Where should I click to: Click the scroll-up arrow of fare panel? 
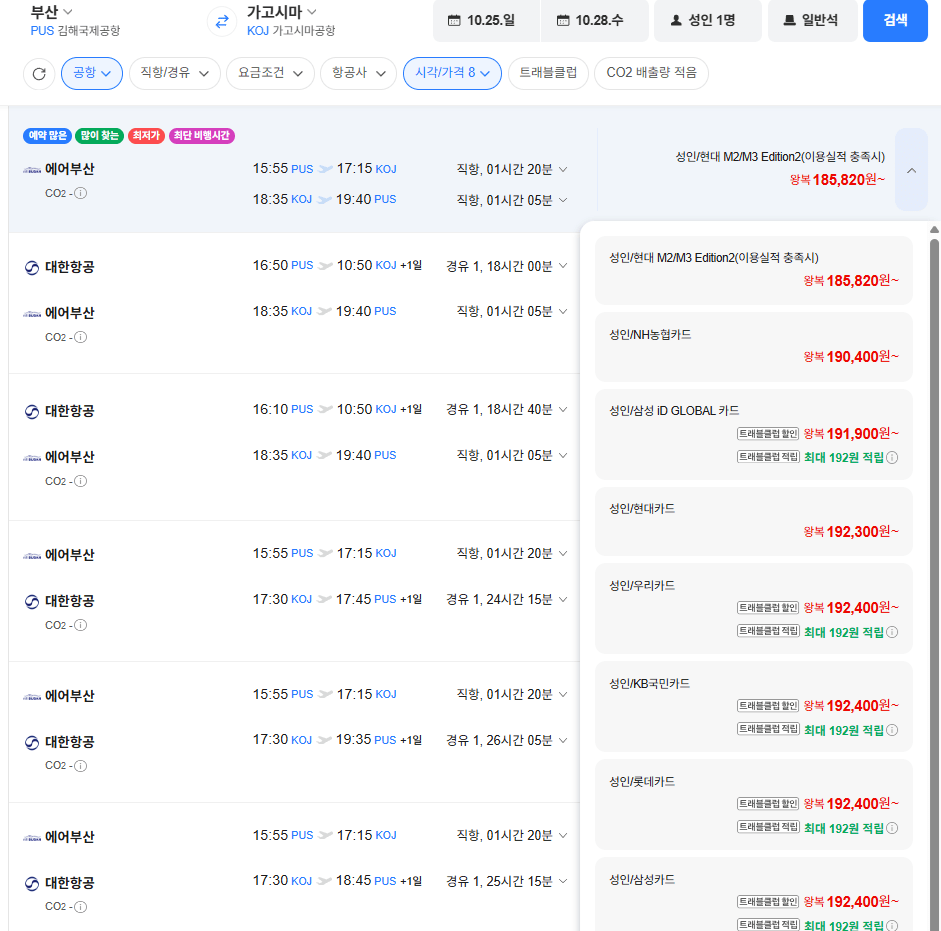tap(934, 230)
